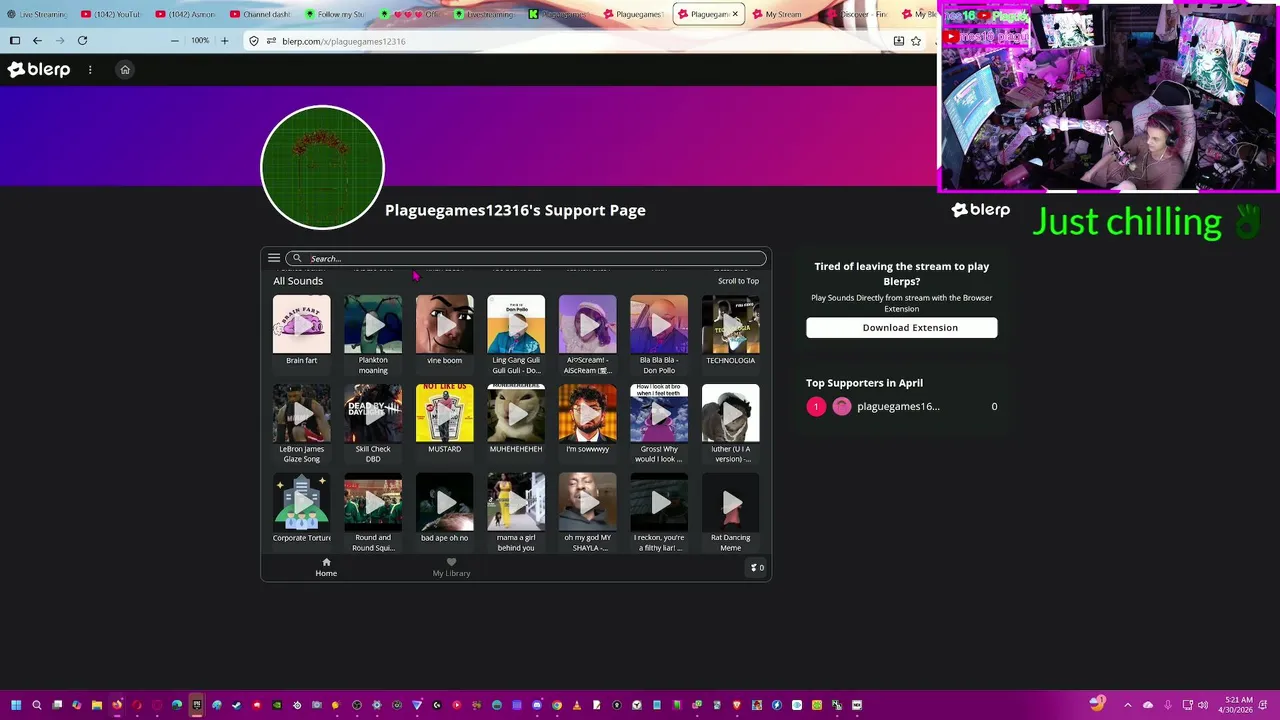Click the search field in sound board

pos(526,258)
